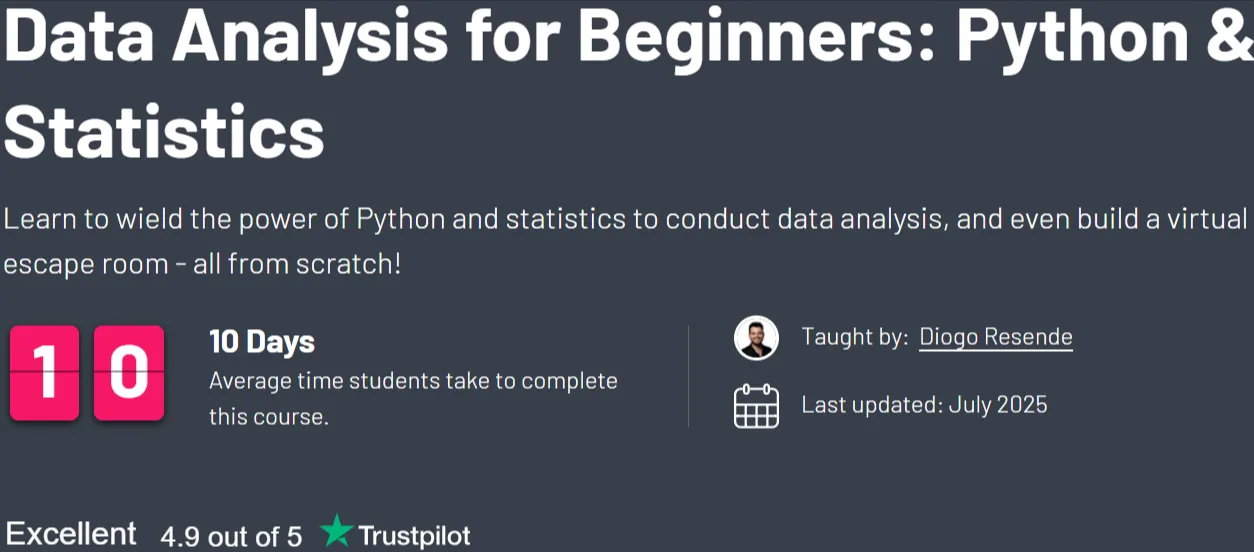
Task: Open the Diogo Resende instructor link
Action: (996, 337)
